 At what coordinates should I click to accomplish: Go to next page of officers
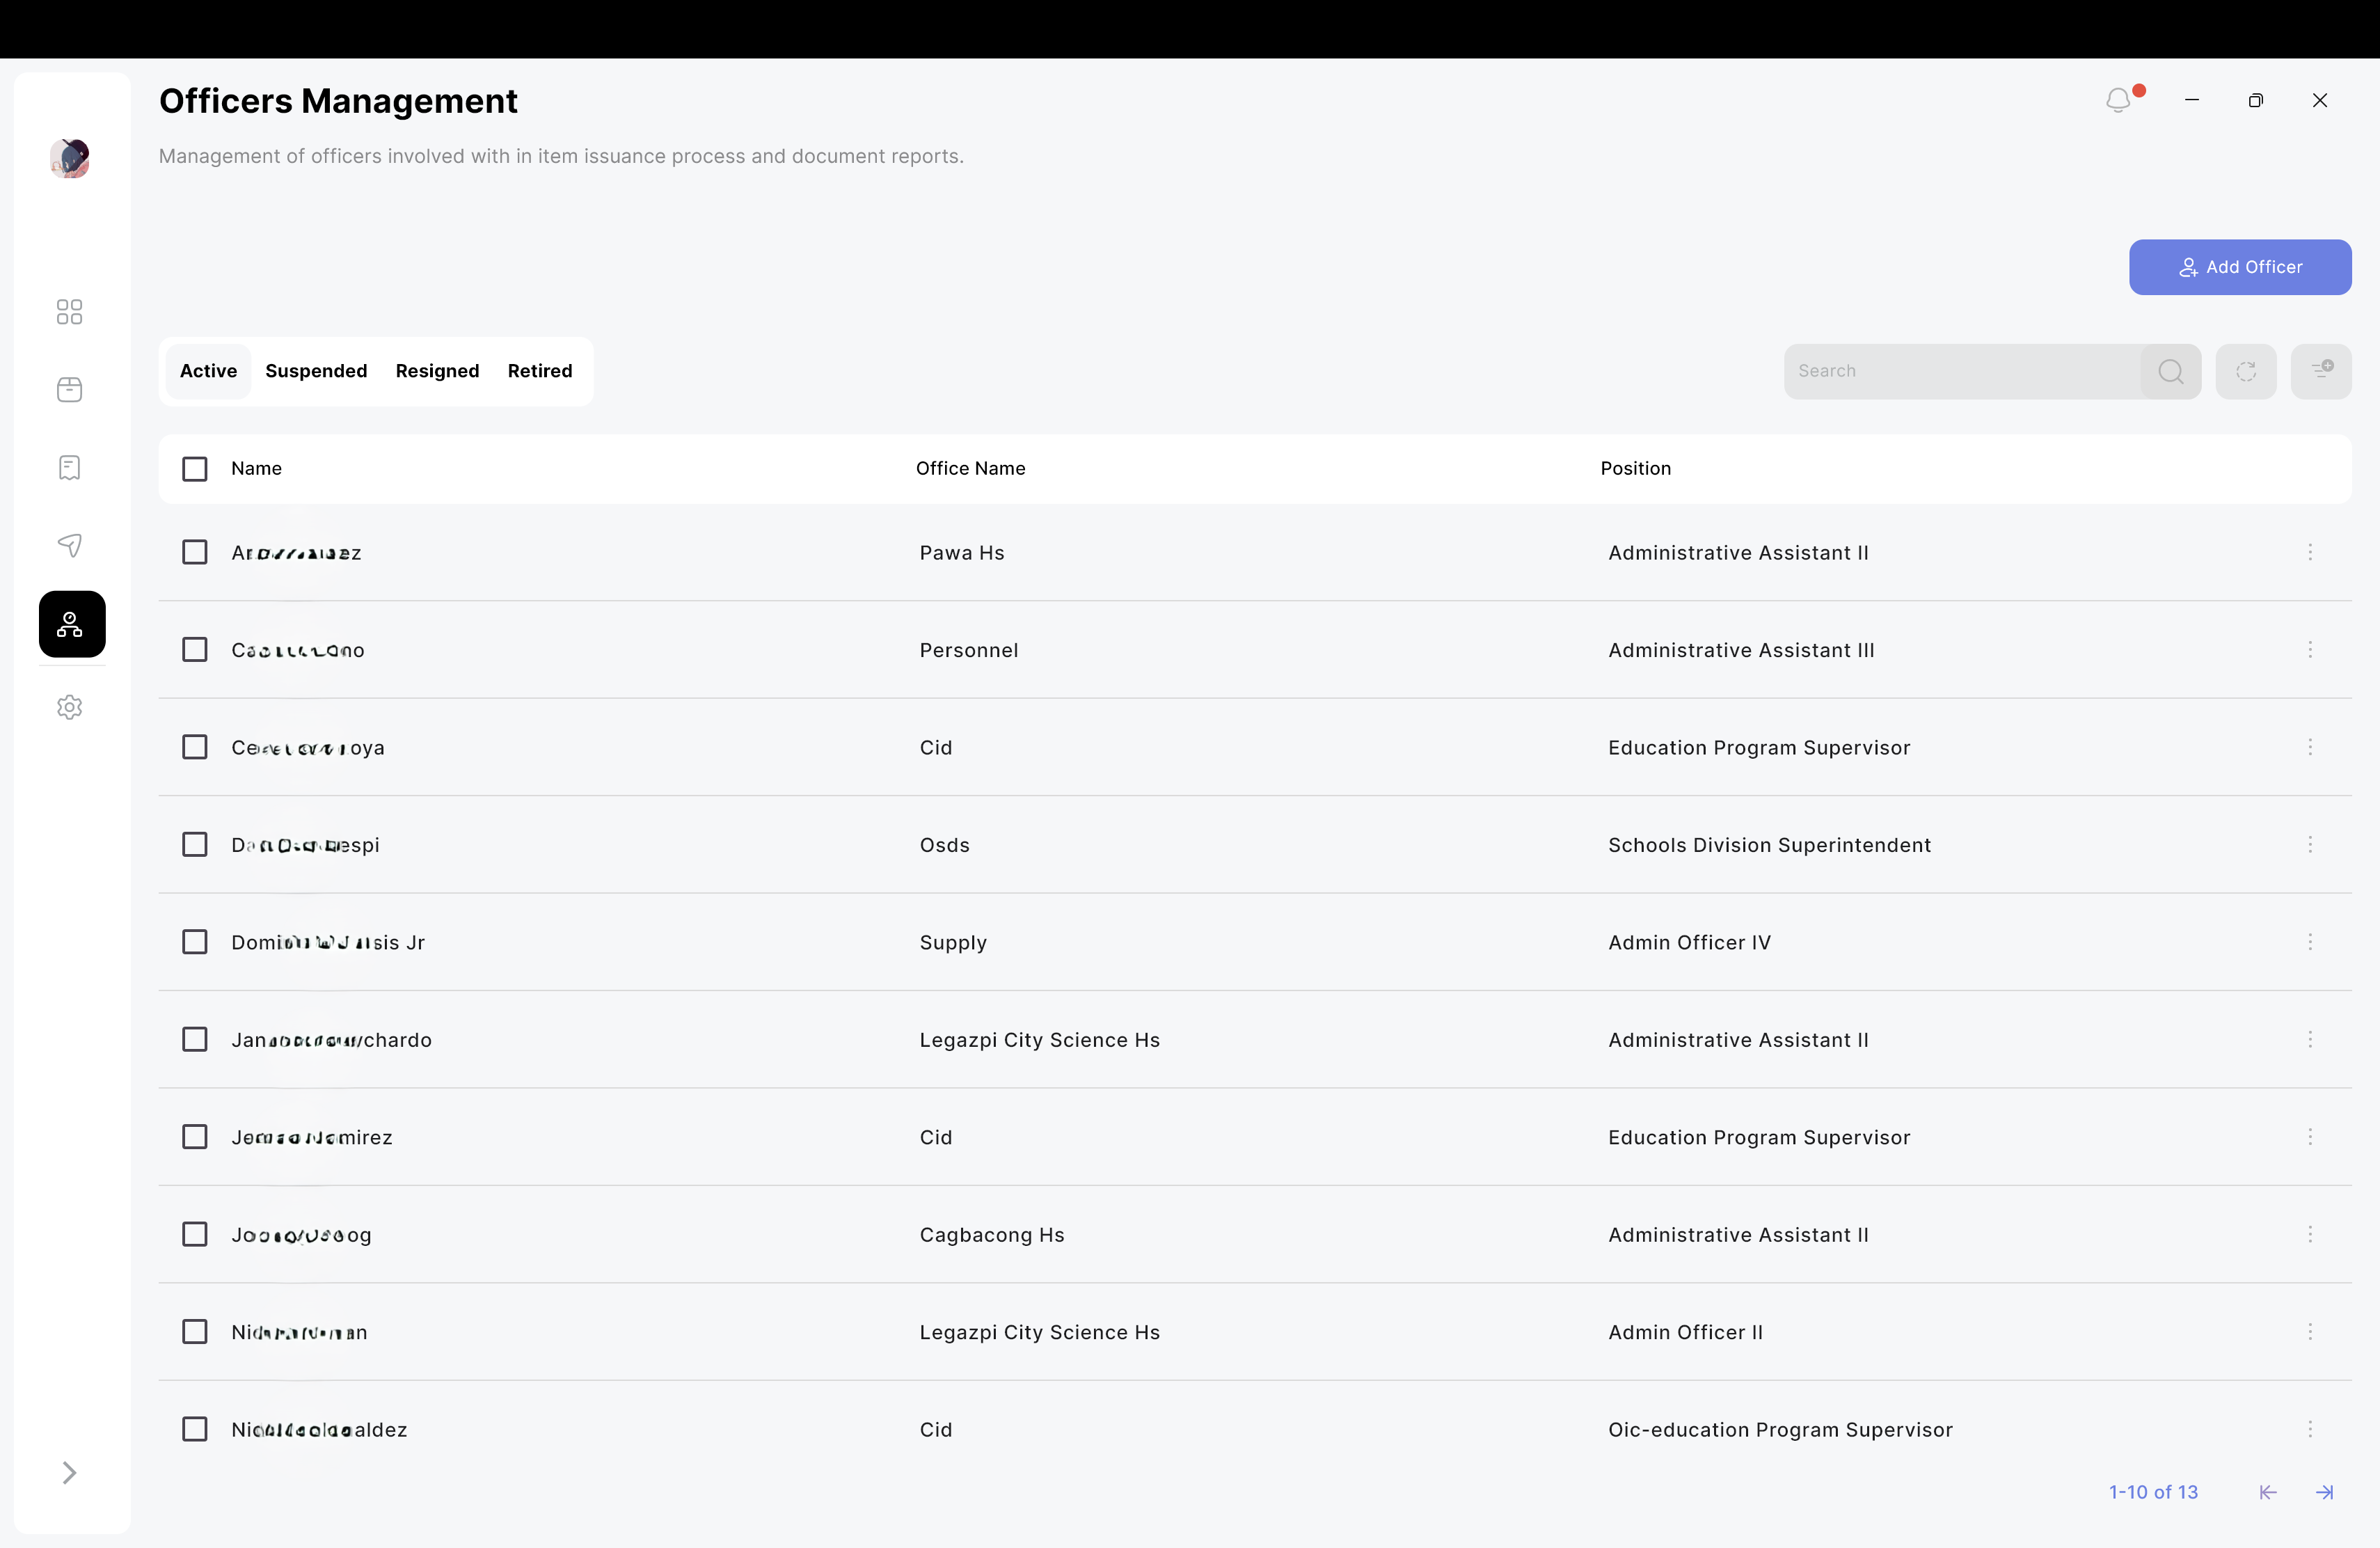[2325, 1492]
